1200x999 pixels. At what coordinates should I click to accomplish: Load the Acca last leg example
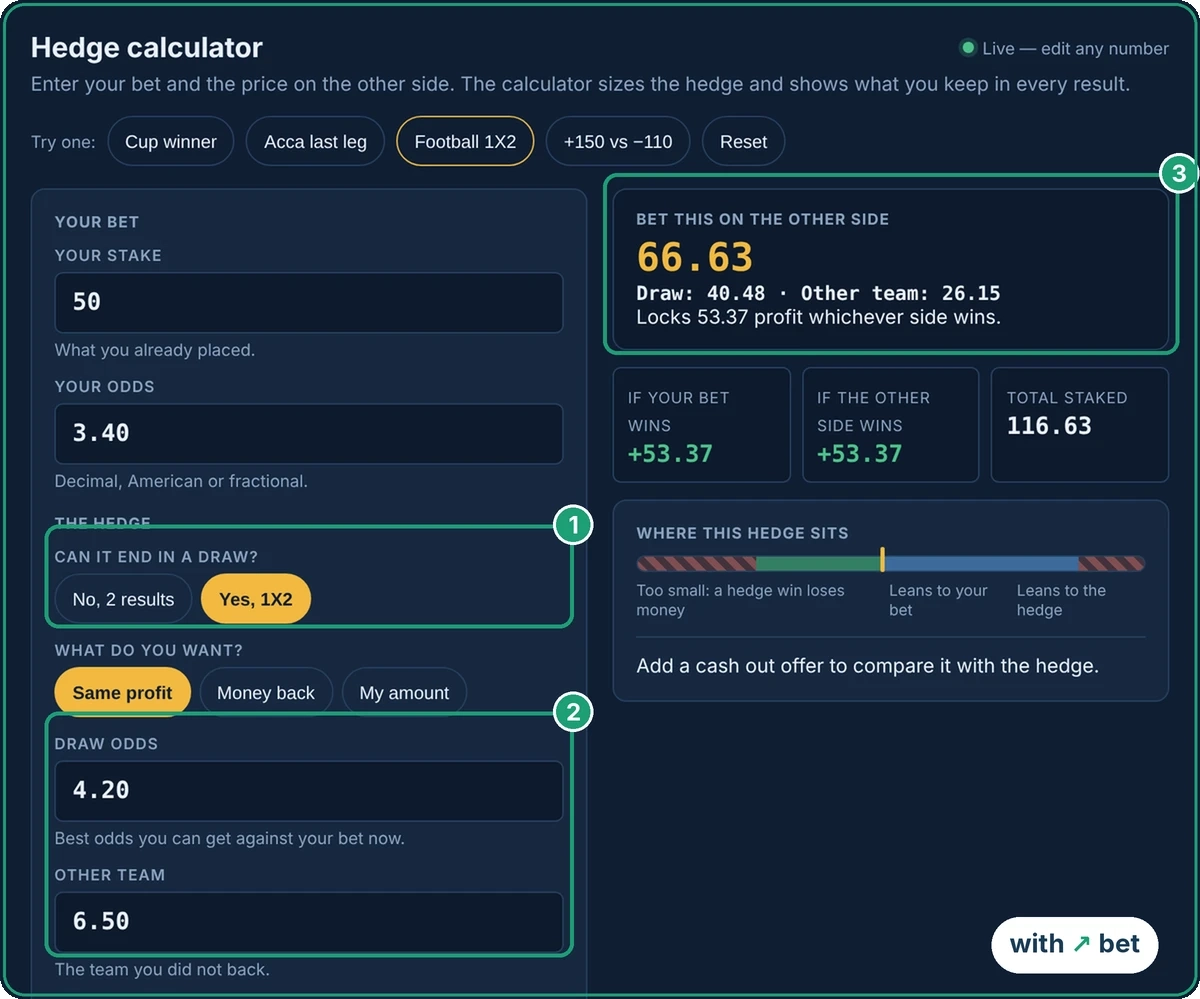coord(315,142)
